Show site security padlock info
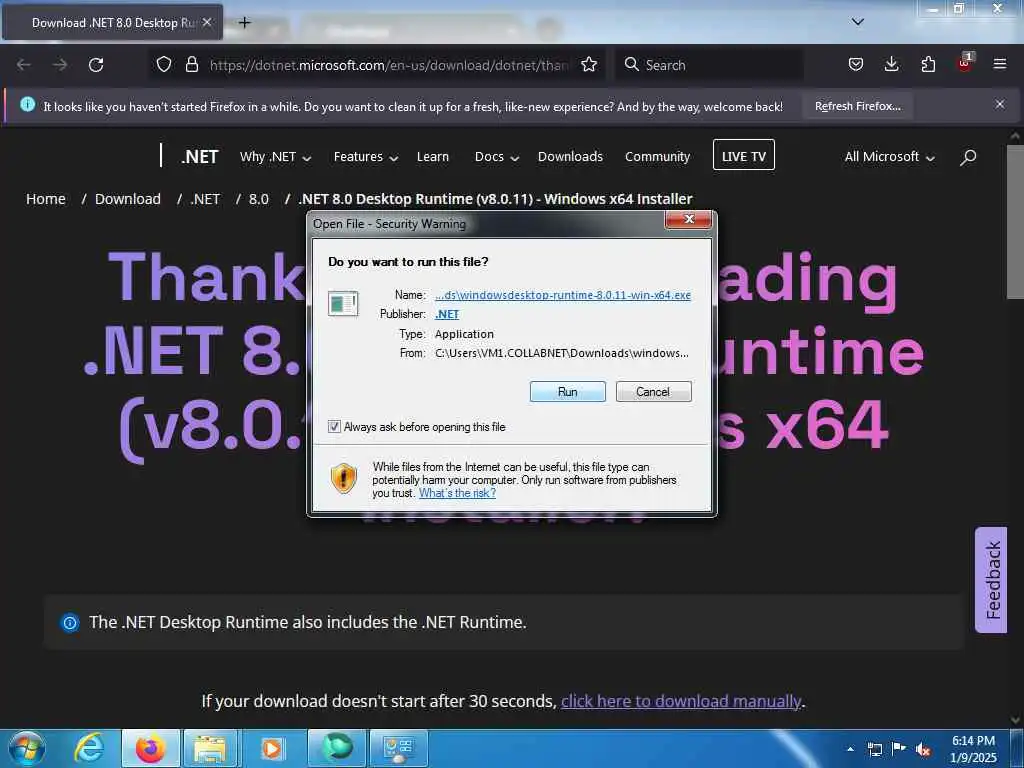 (191, 65)
